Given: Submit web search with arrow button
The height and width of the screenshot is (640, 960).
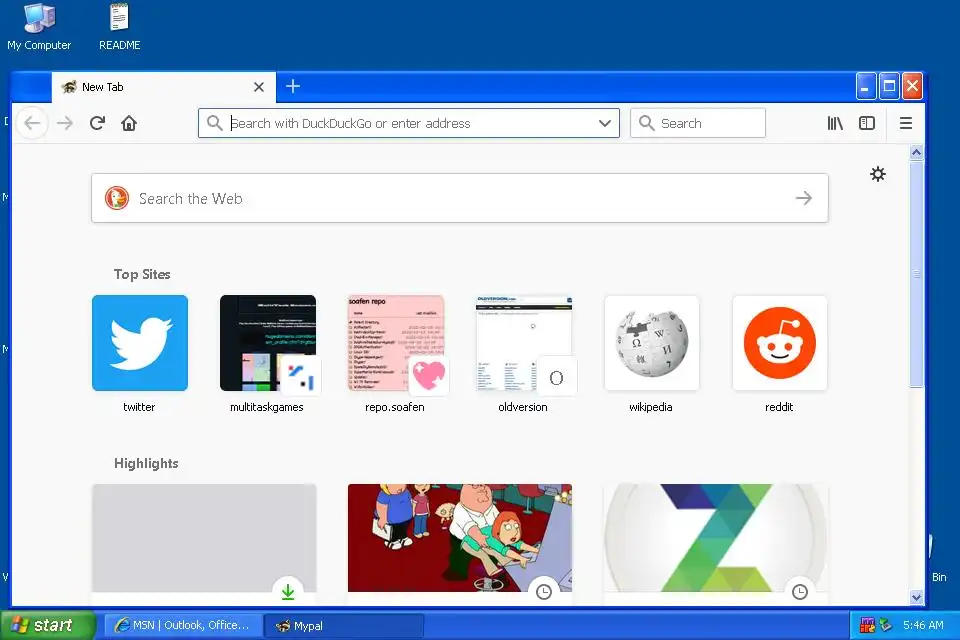Looking at the screenshot, I should 804,198.
